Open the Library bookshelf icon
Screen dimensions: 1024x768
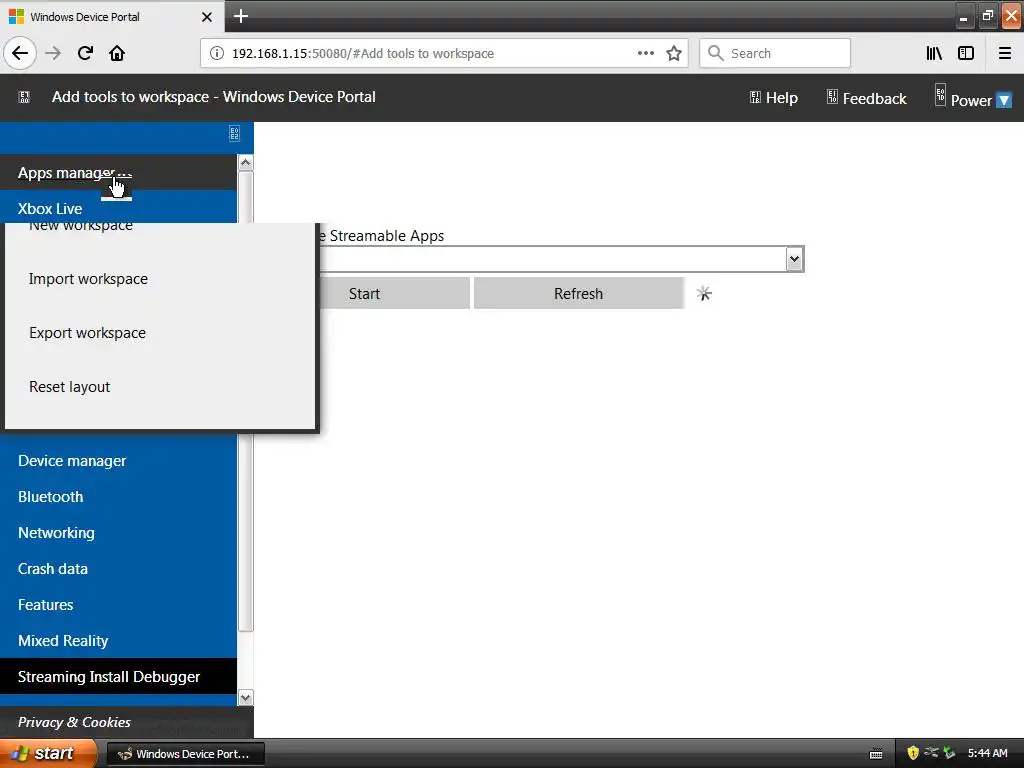tap(934, 54)
